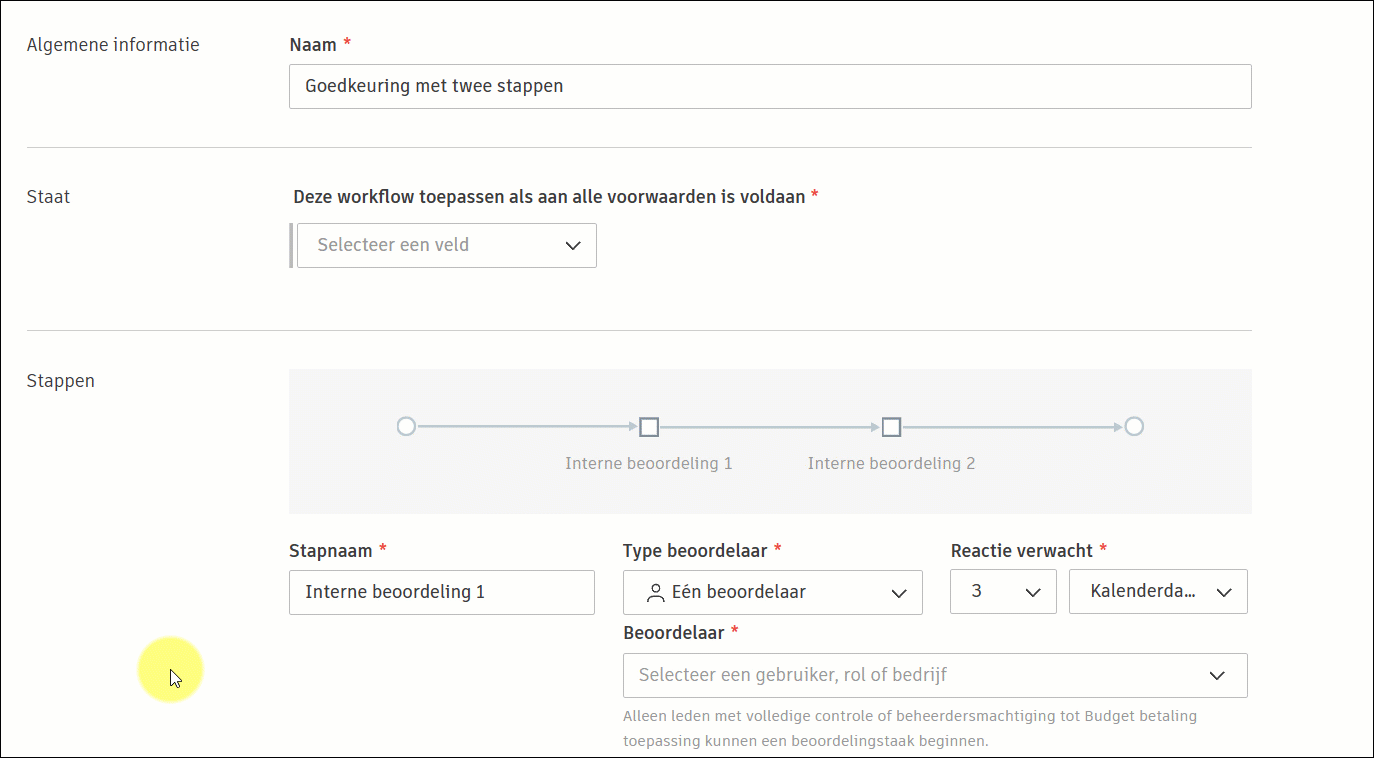Click the 'Staat' section heading
The height and width of the screenshot is (758, 1374).
click(48, 197)
